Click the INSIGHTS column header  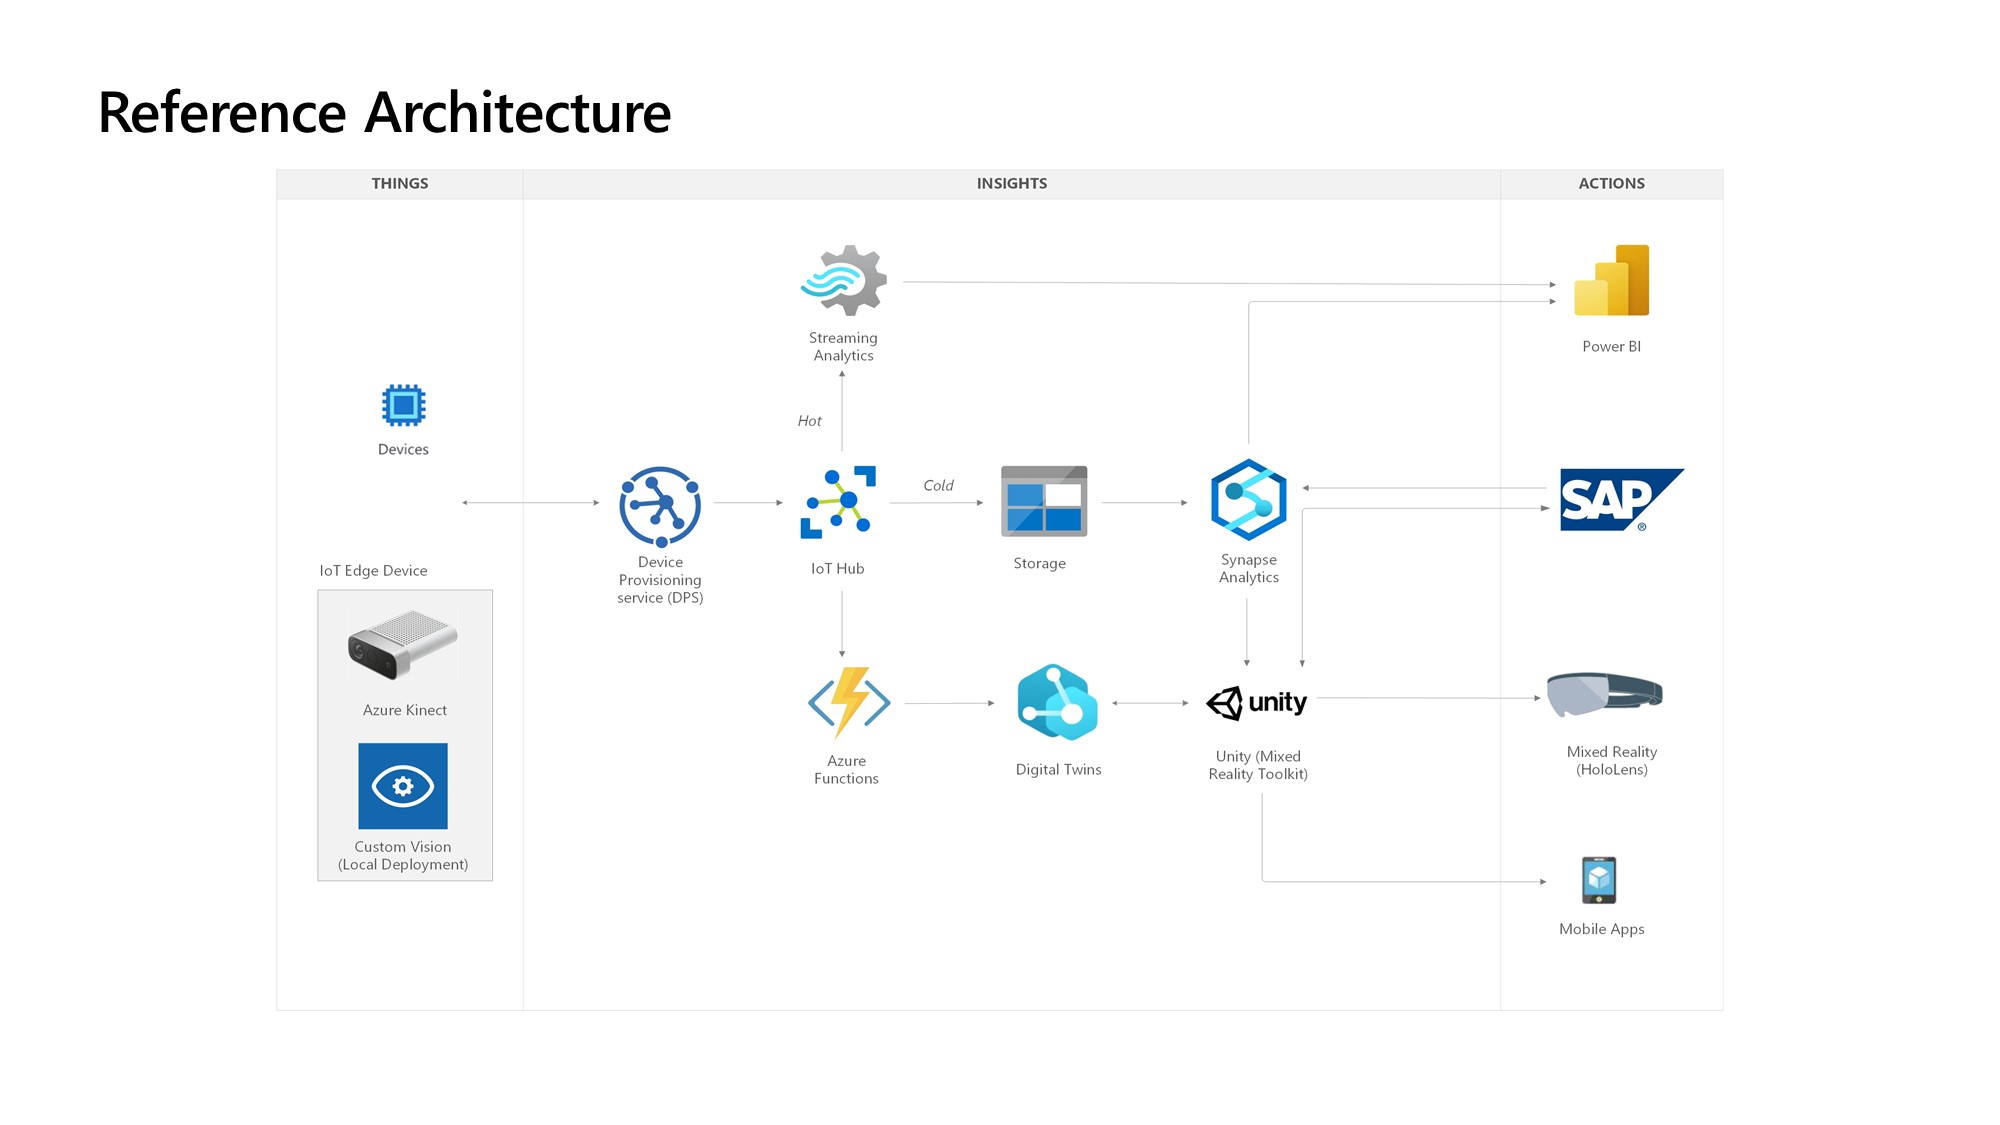1011,184
